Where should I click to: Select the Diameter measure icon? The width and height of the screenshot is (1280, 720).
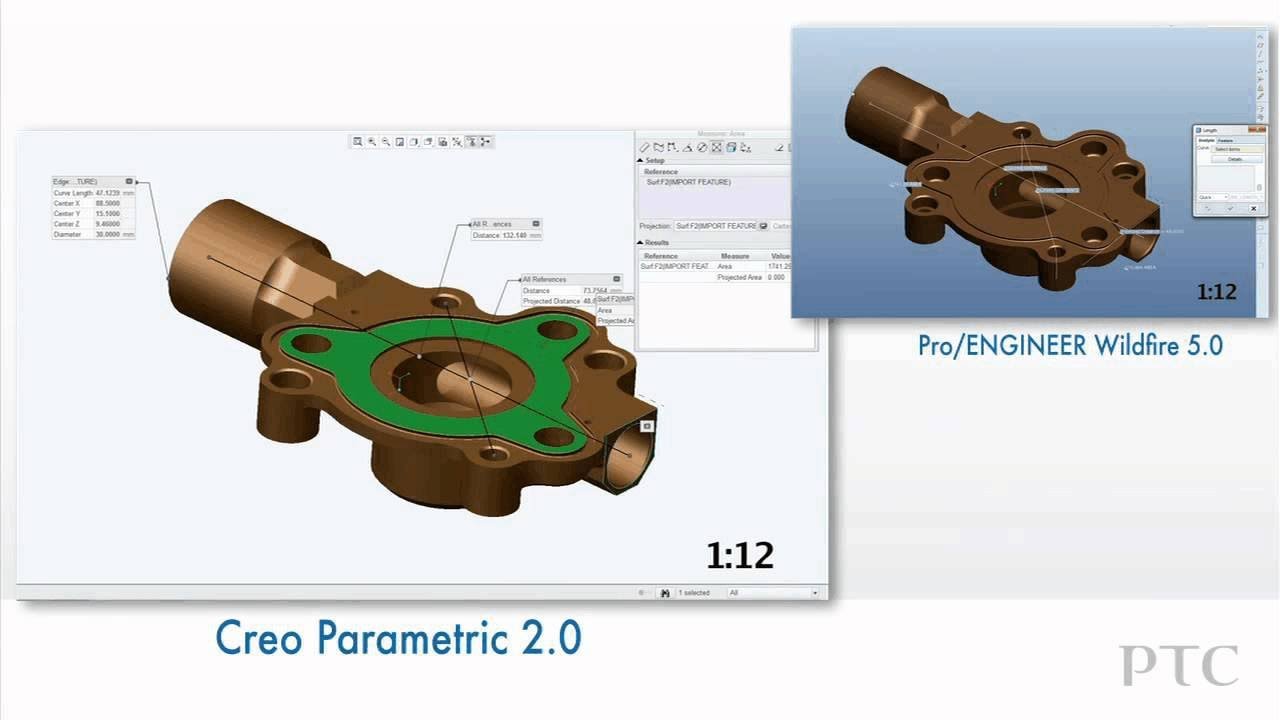(702, 147)
